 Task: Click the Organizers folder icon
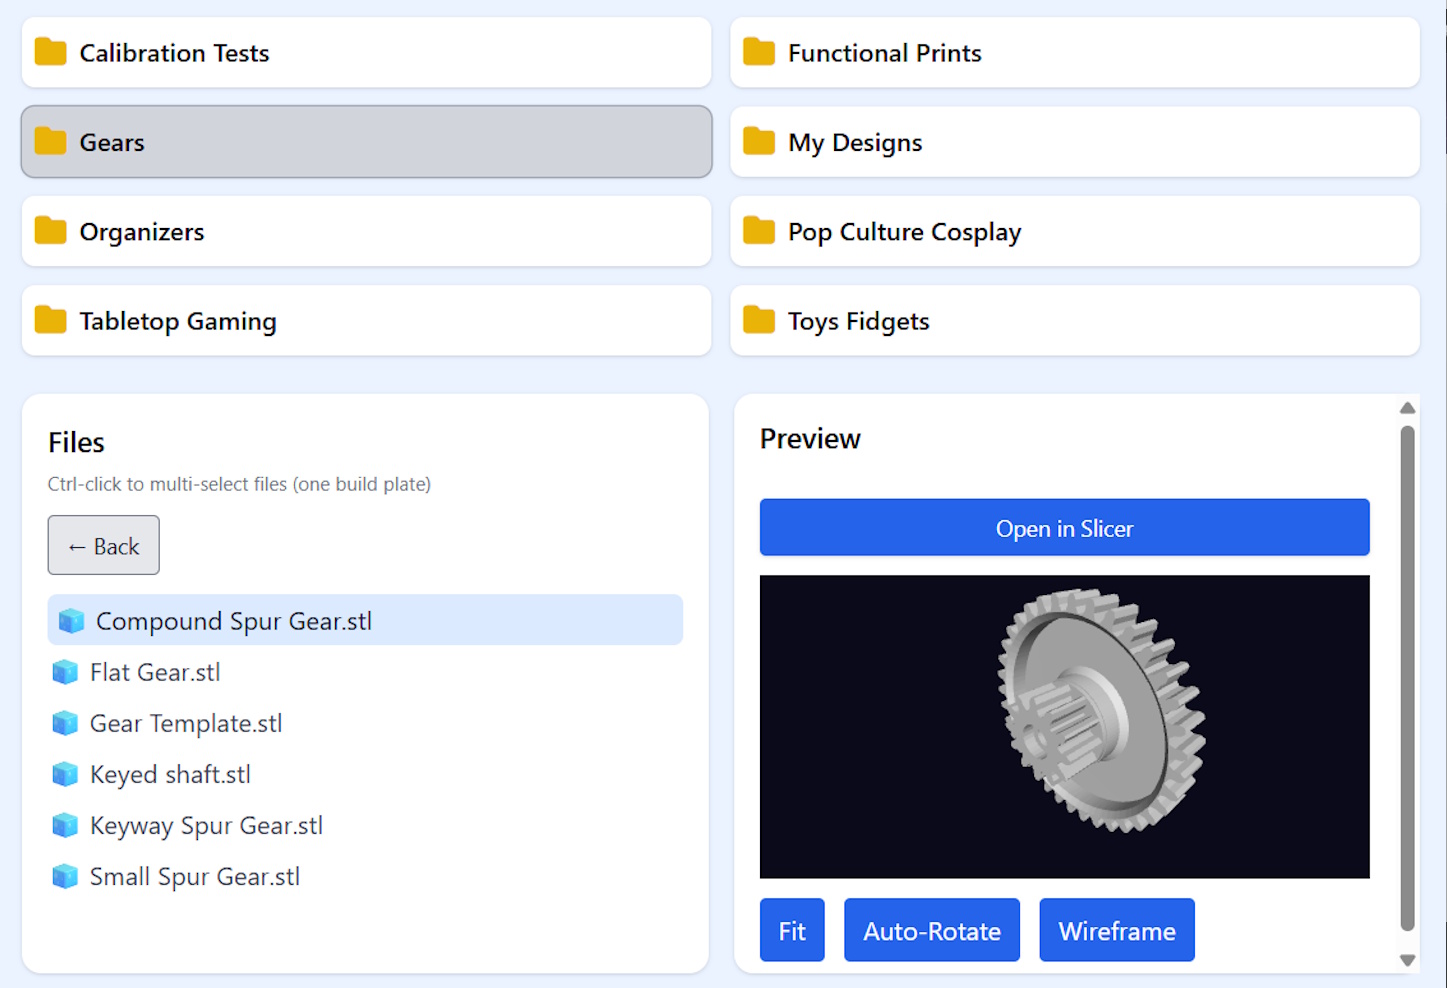click(x=50, y=231)
